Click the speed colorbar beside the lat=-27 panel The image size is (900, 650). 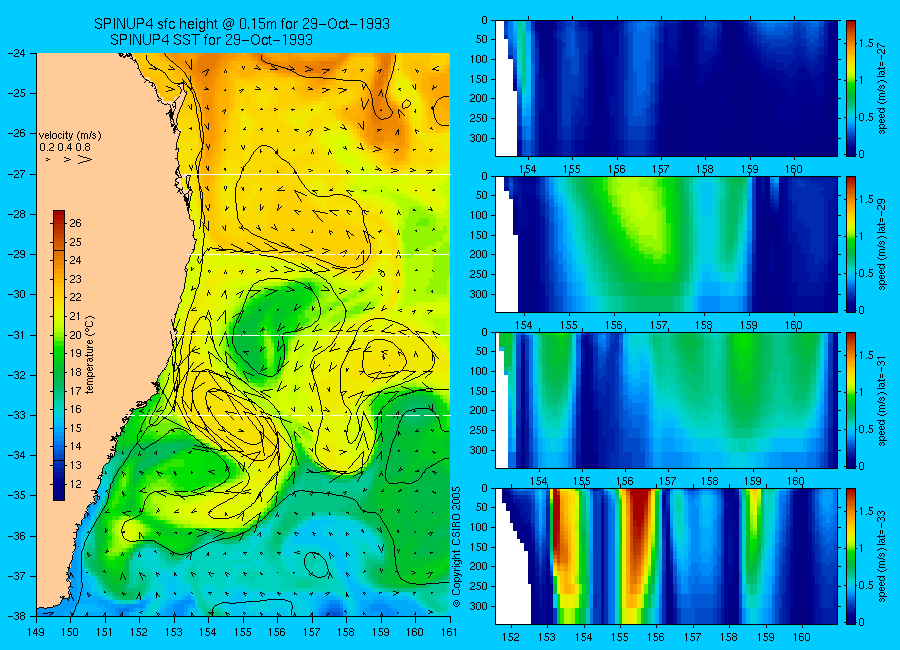coord(851,88)
